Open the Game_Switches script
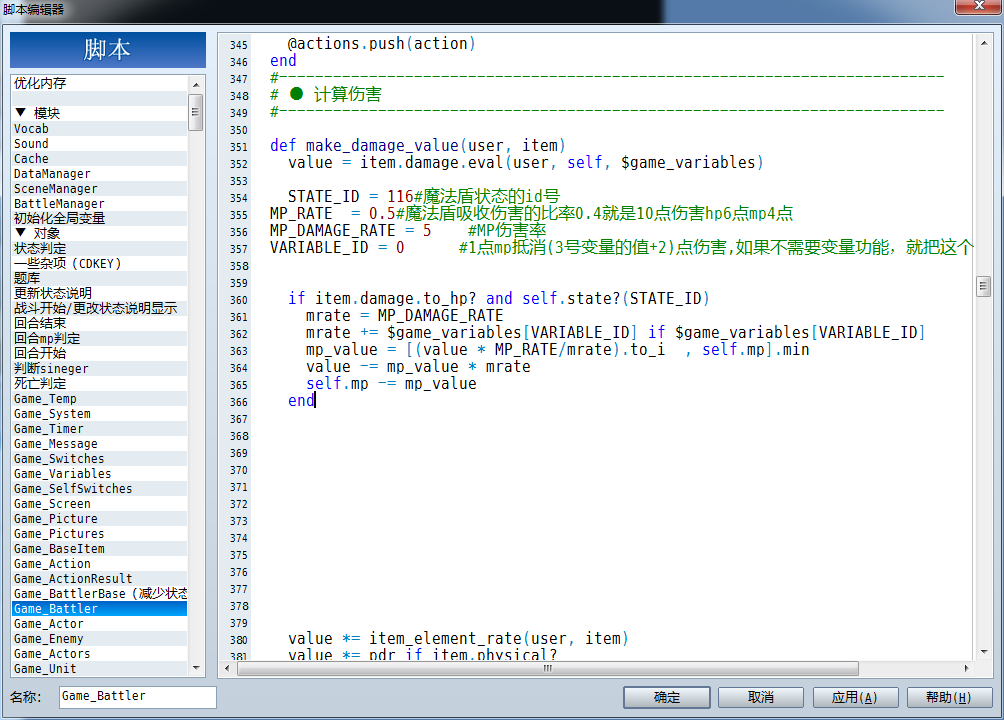Screen dimensions: 1004x720 100,458
